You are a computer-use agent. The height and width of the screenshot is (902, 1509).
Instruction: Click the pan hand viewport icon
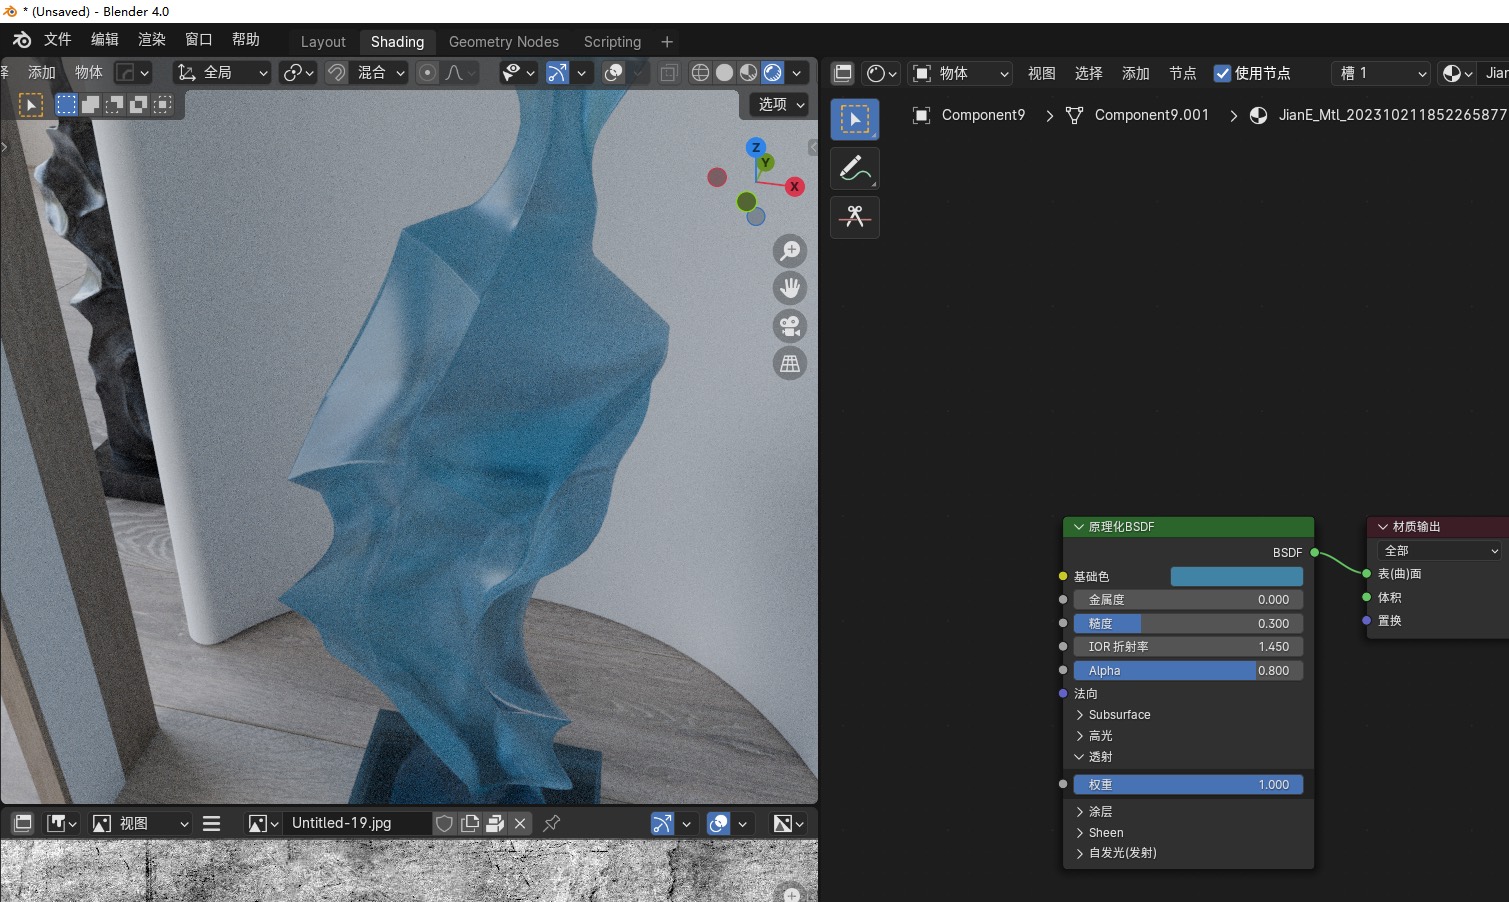(790, 288)
